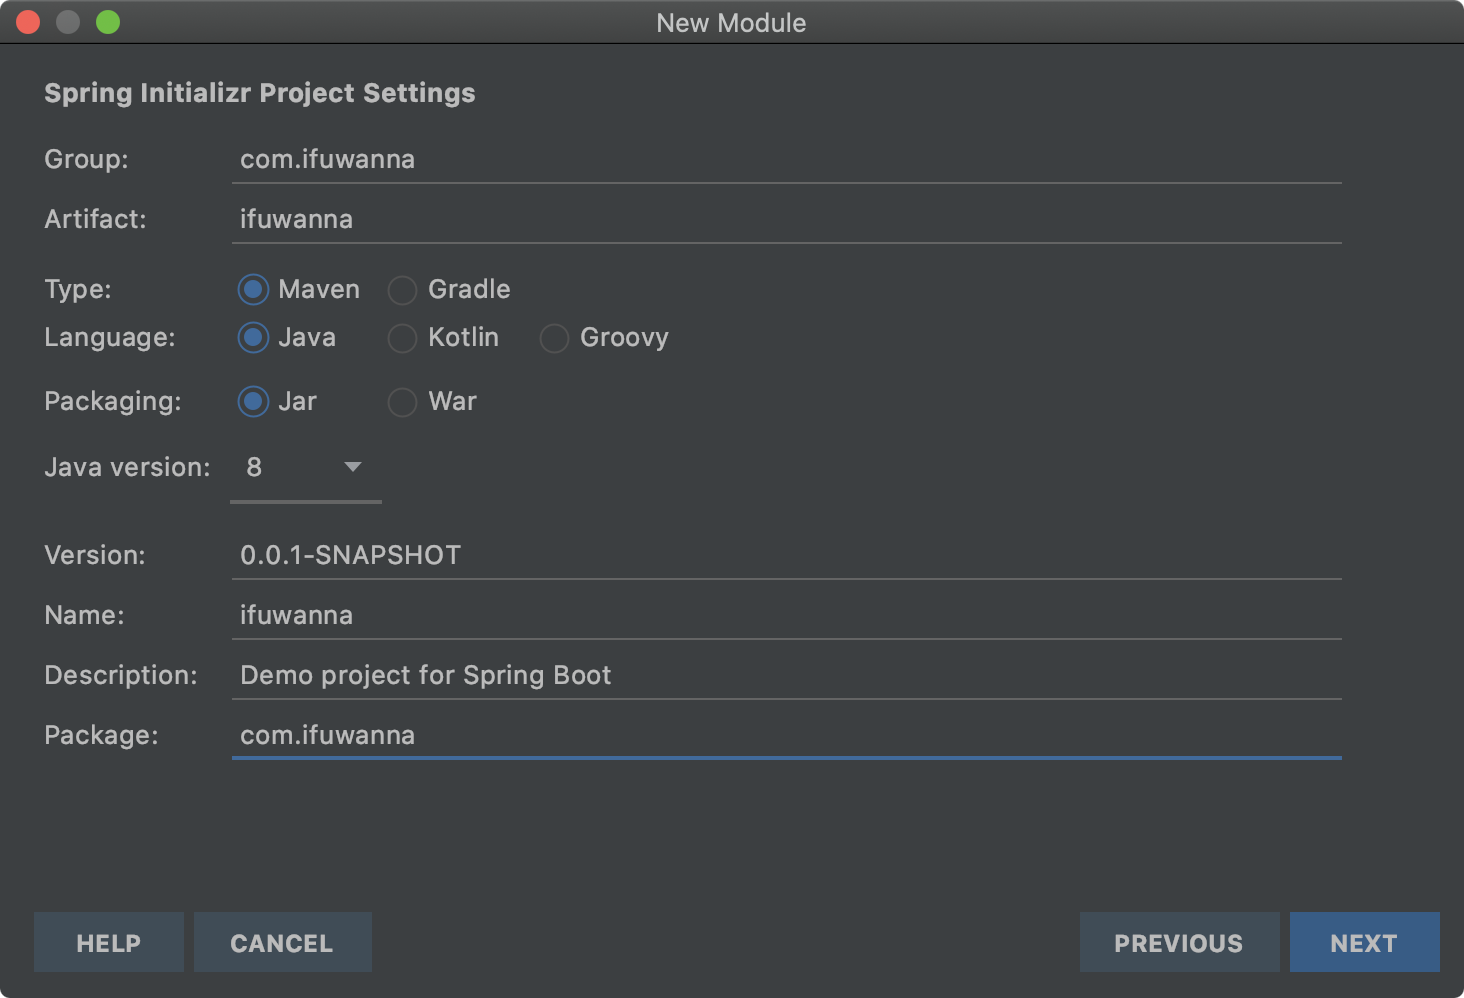Screen dimensions: 1464x998
Task: Close the New Module window
Action: pos(28,22)
